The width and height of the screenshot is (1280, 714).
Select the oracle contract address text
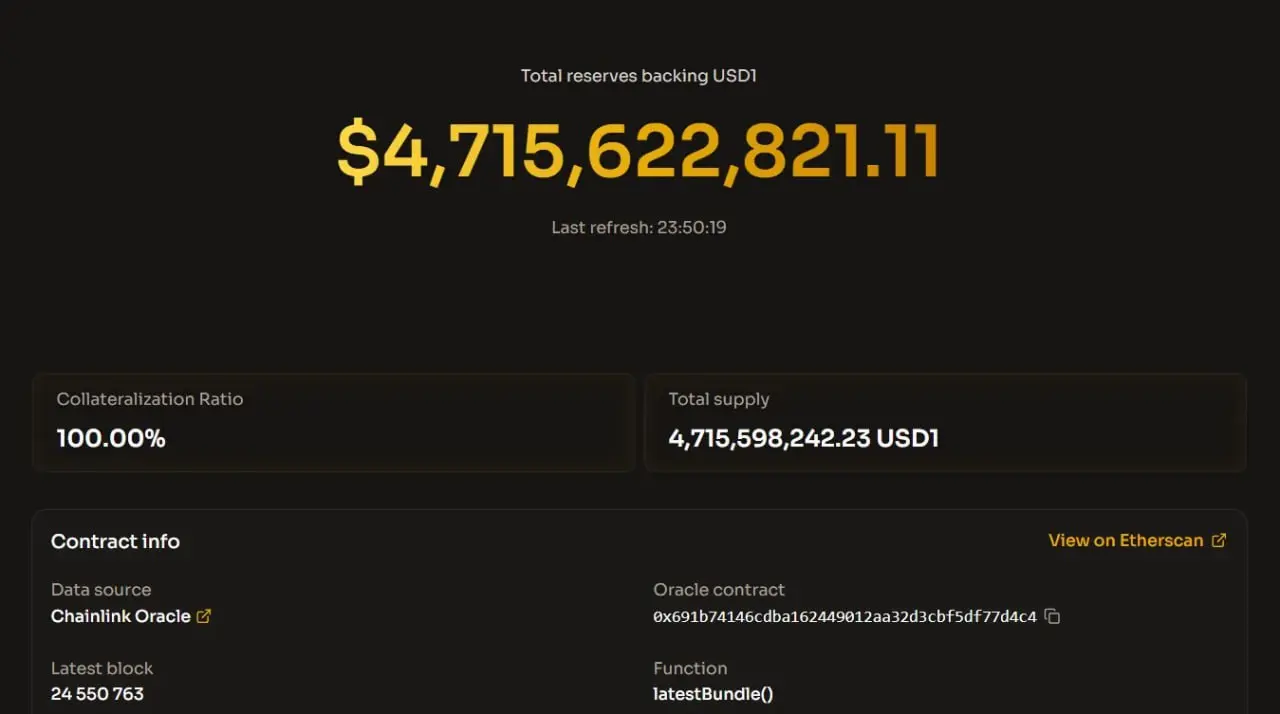pos(844,616)
